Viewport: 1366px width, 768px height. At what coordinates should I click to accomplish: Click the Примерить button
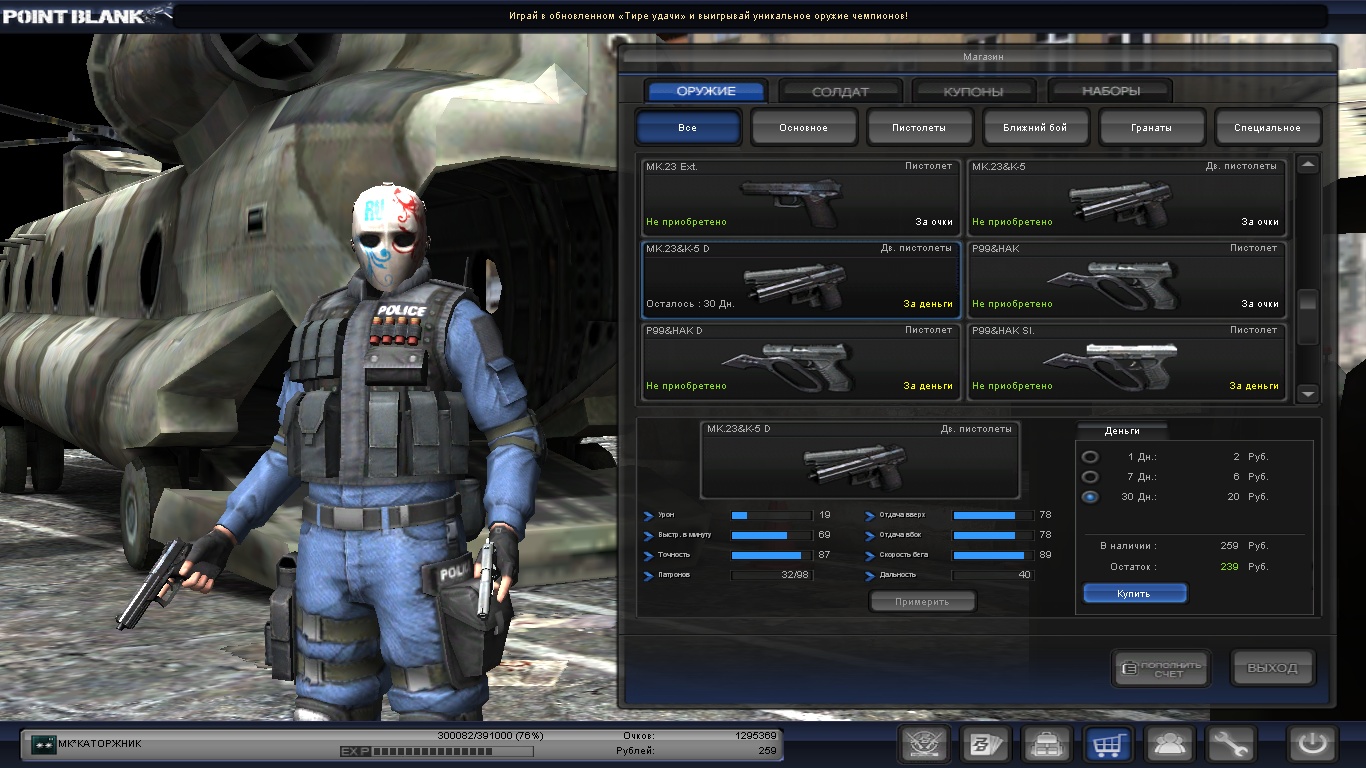[922, 602]
